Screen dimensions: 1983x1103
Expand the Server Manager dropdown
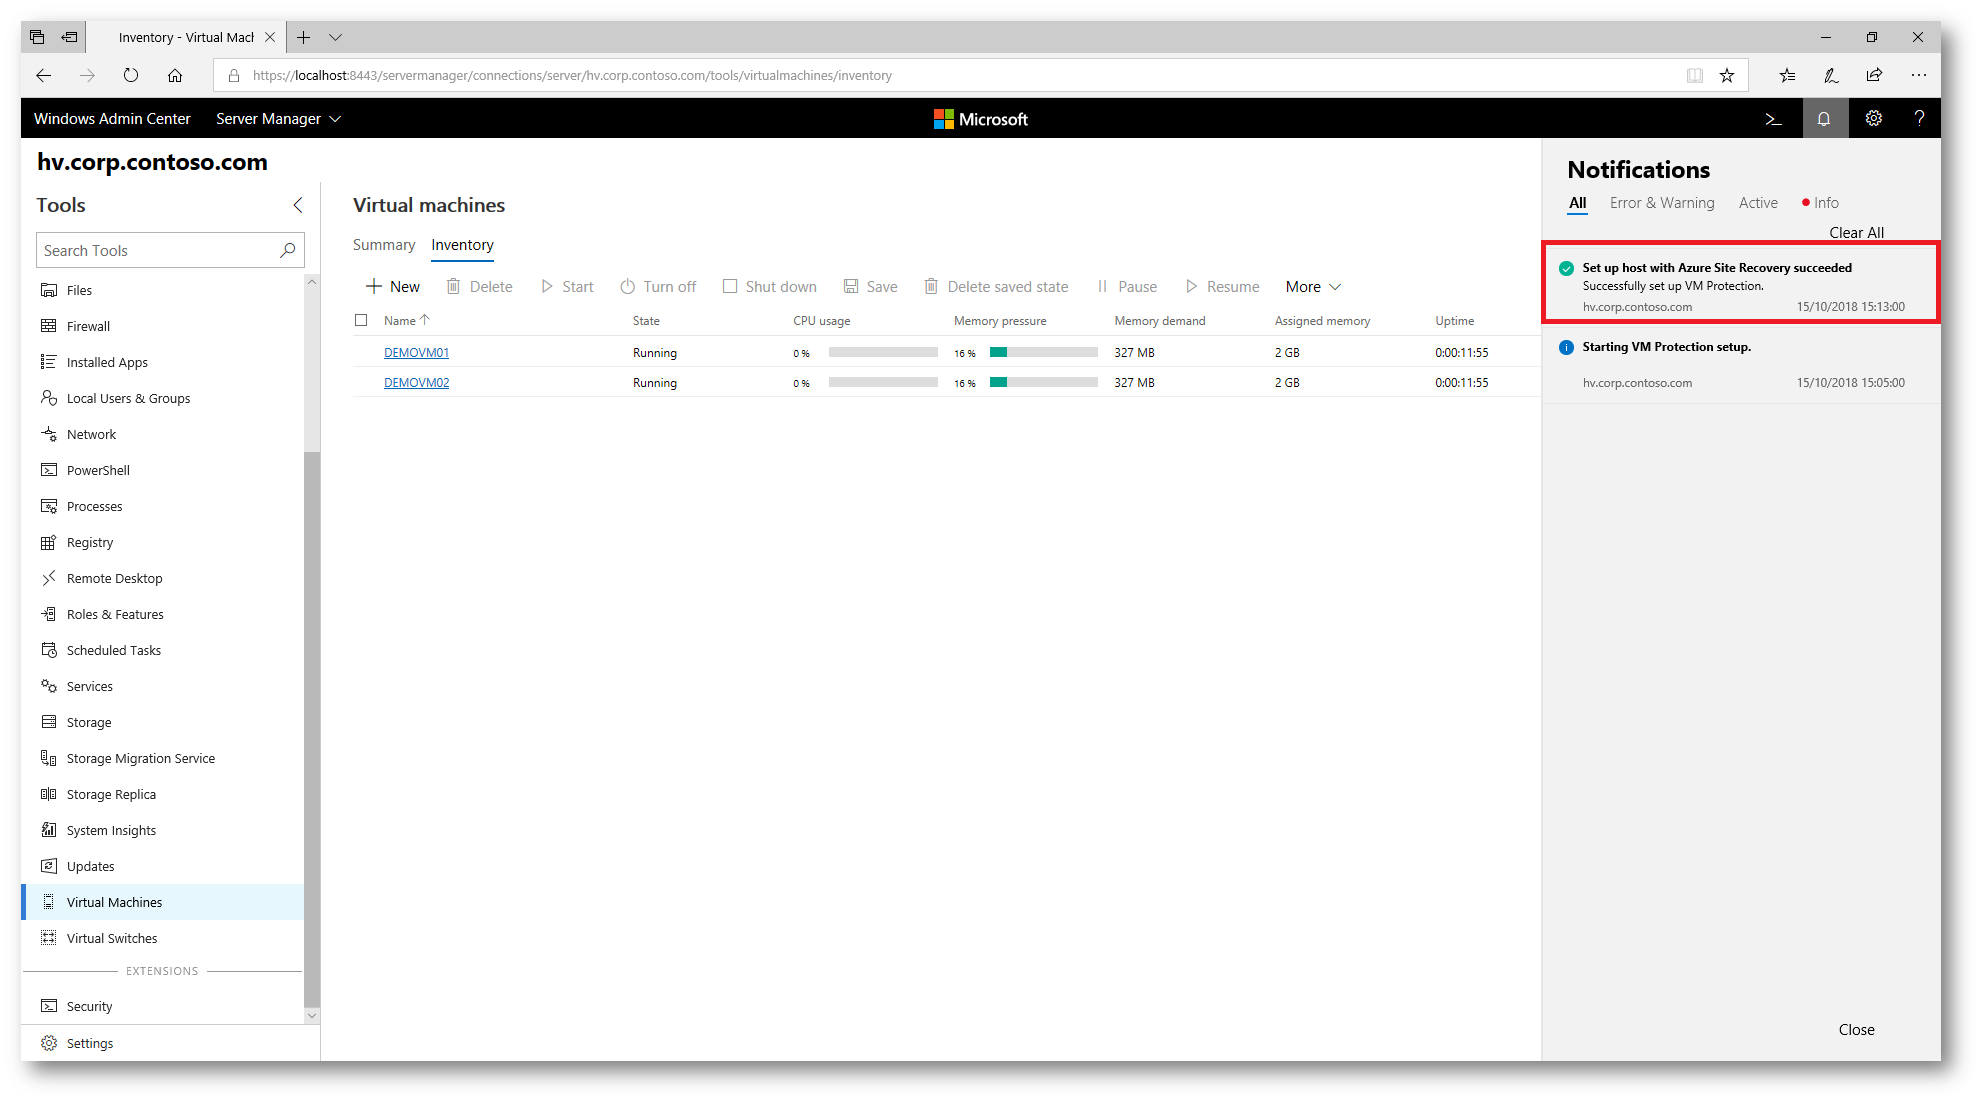click(278, 119)
